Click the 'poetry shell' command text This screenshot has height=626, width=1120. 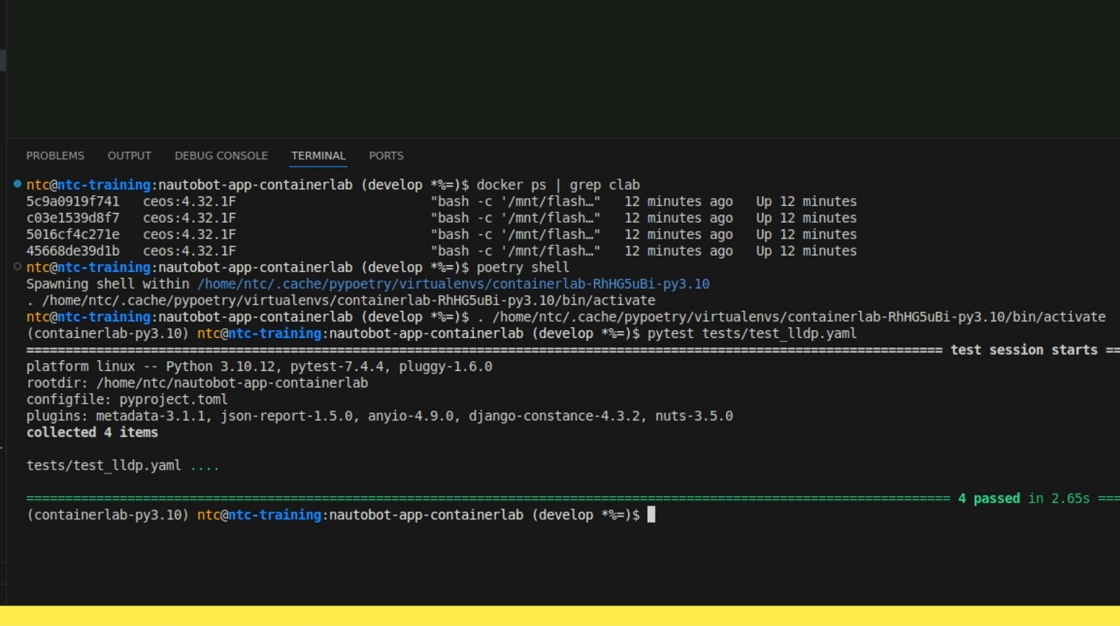pyautogui.click(x=523, y=267)
